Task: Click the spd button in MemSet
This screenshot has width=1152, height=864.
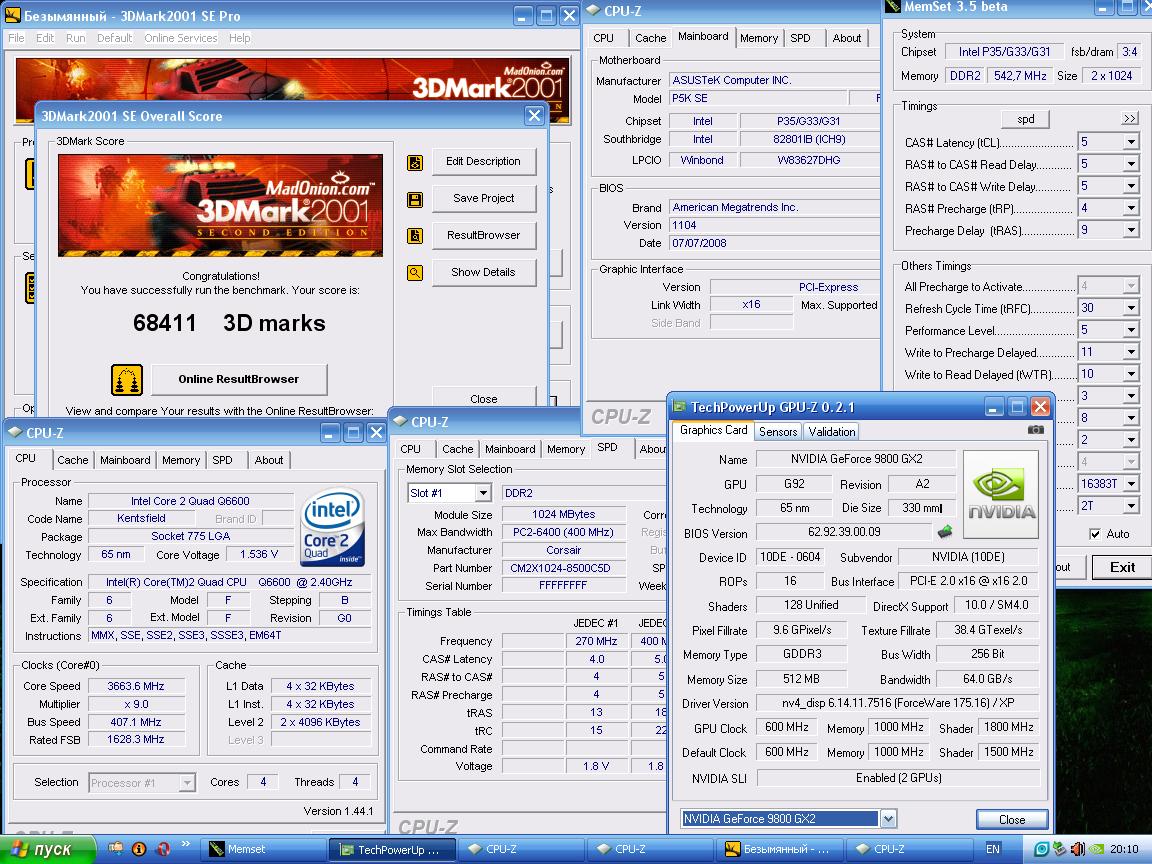Action: pyautogui.click(x=1026, y=119)
